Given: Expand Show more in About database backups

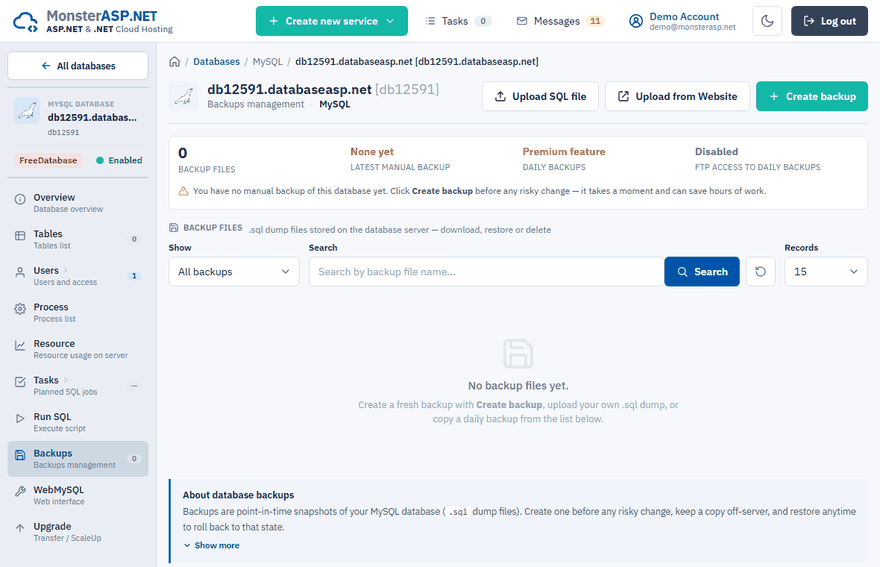Looking at the screenshot, I should click(212, 545).
